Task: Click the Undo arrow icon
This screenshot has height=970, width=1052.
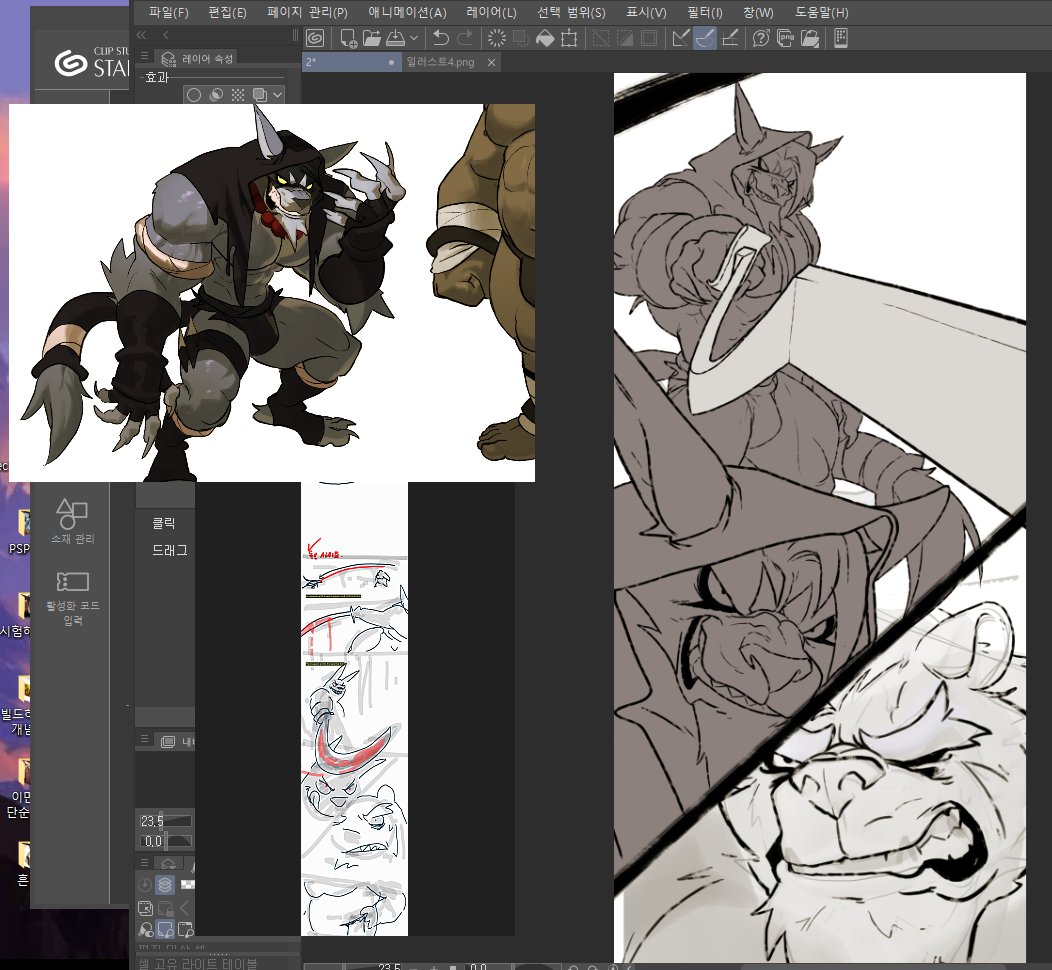Action: point(441,38)
